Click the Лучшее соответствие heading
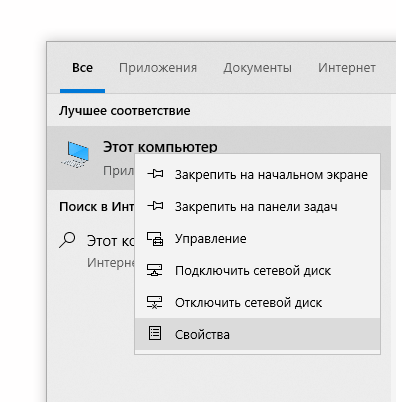Image resolution: width=396 pixels, height=402 pixels. tap(125, 111)
